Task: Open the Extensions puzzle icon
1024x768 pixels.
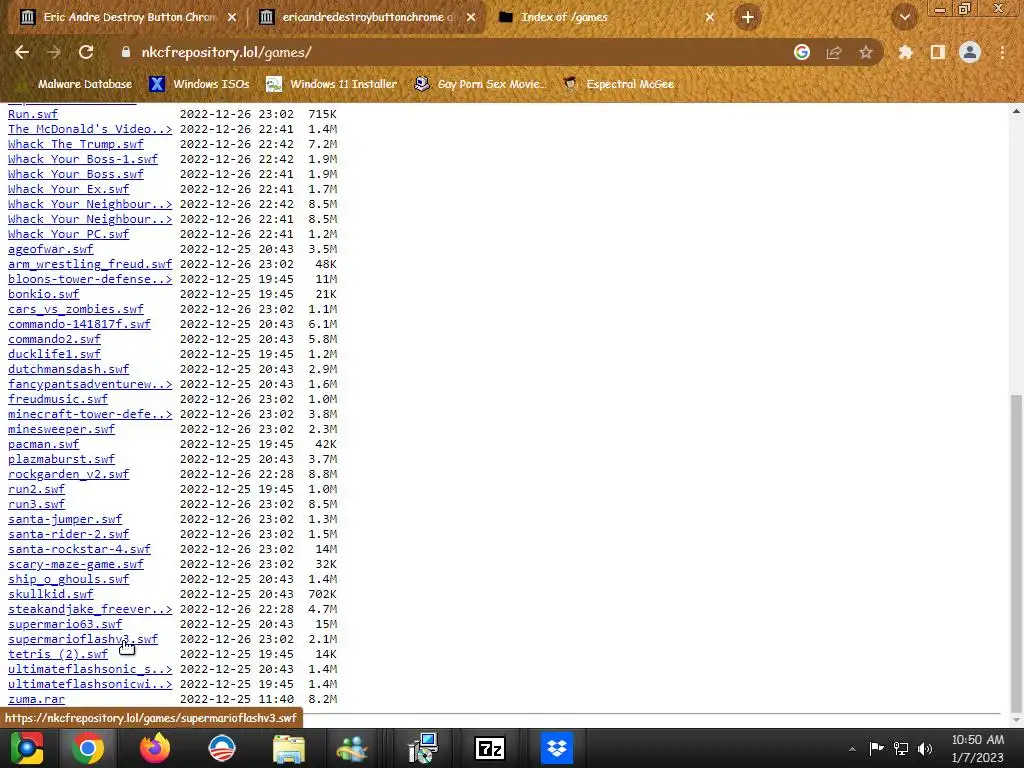Action: point(905,52)
